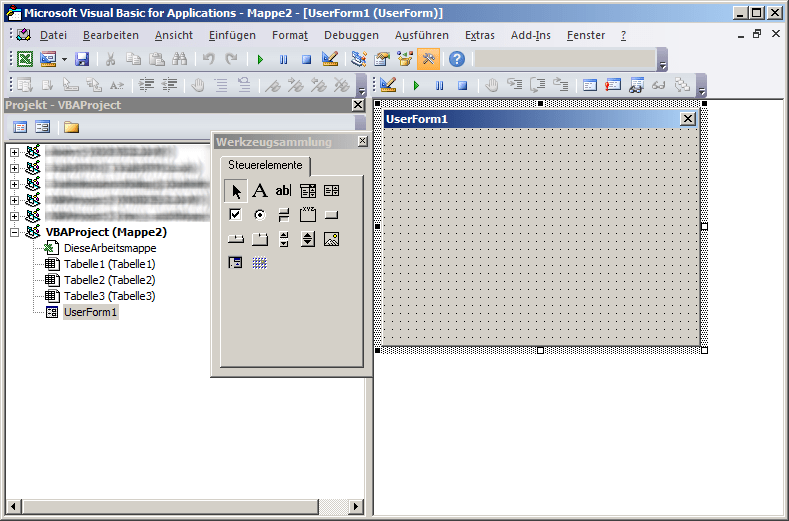789x521 pixels.
Task: Select Tabelle2 (Tabelle2) in the tree
Action: (110, 280)
